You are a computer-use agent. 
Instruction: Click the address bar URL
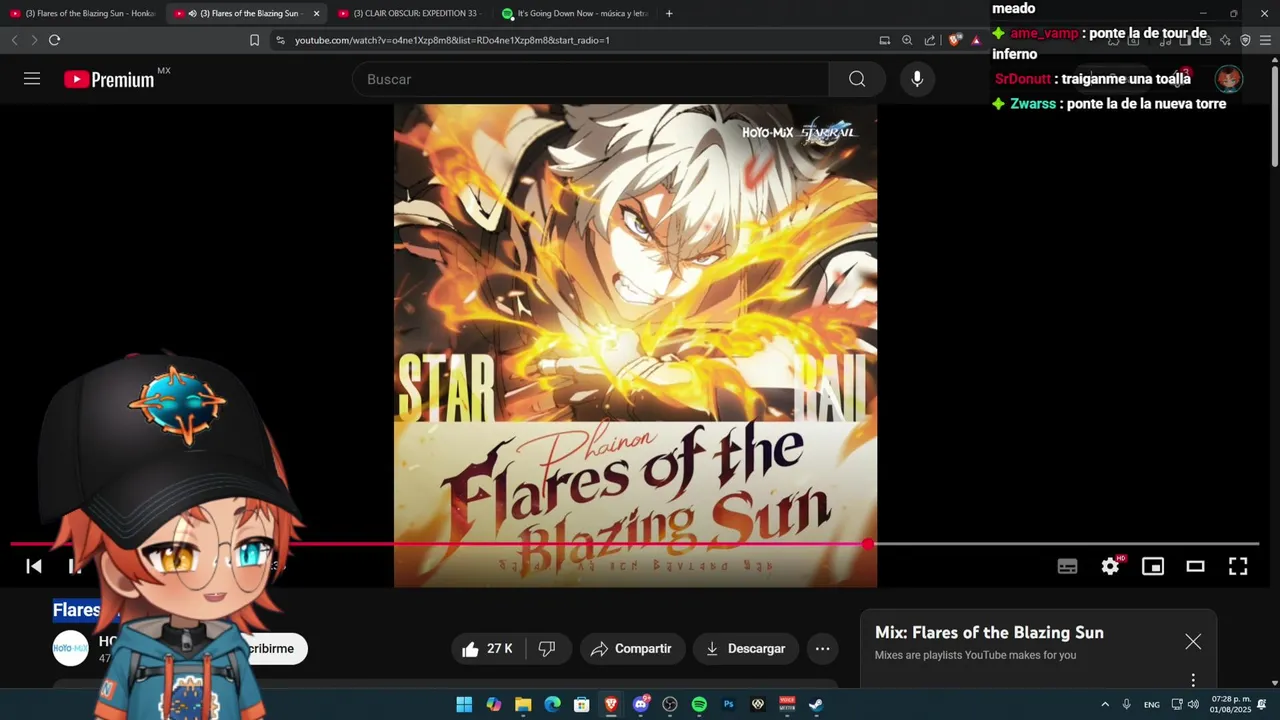point(452,40)
